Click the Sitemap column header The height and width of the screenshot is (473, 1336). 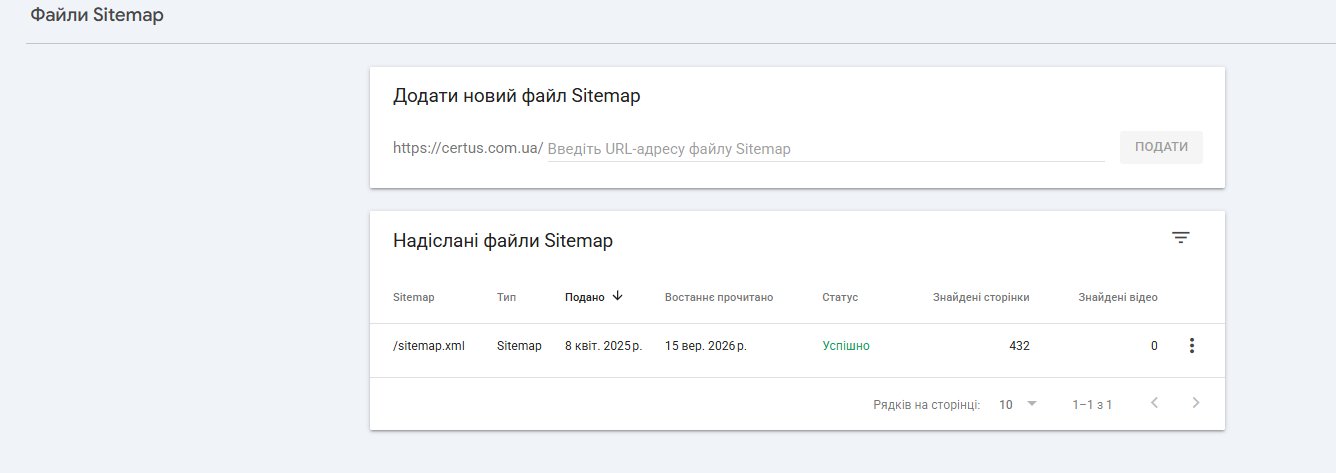point(414,297)
